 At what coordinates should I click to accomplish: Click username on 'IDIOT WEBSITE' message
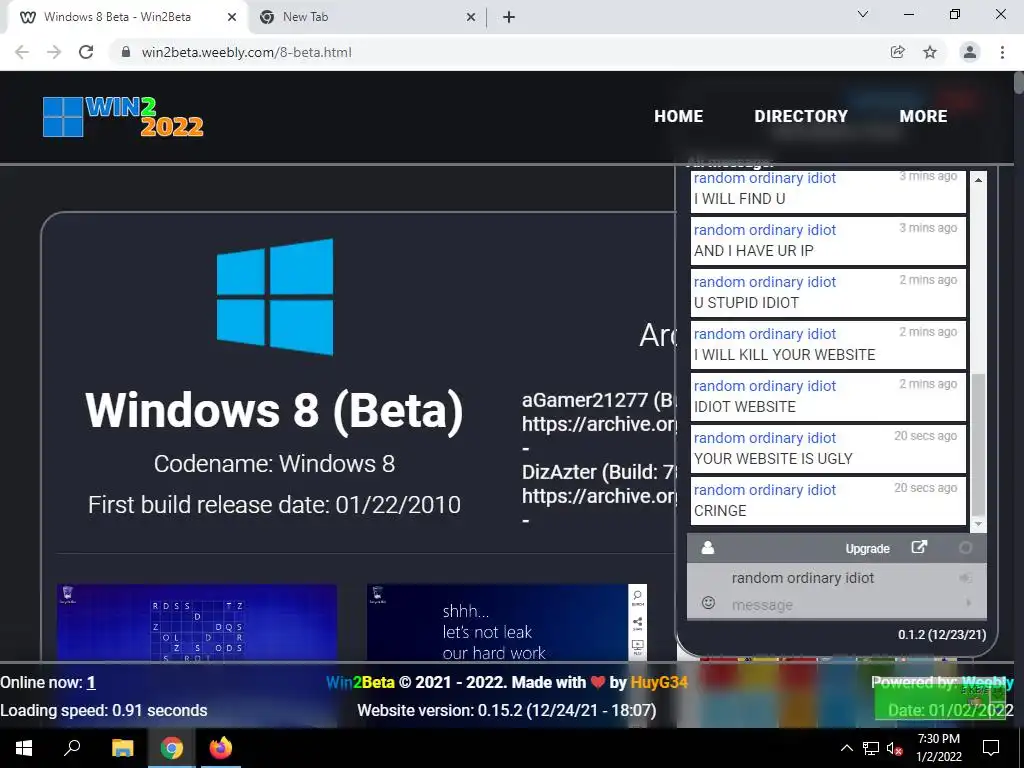click(765, 386)
